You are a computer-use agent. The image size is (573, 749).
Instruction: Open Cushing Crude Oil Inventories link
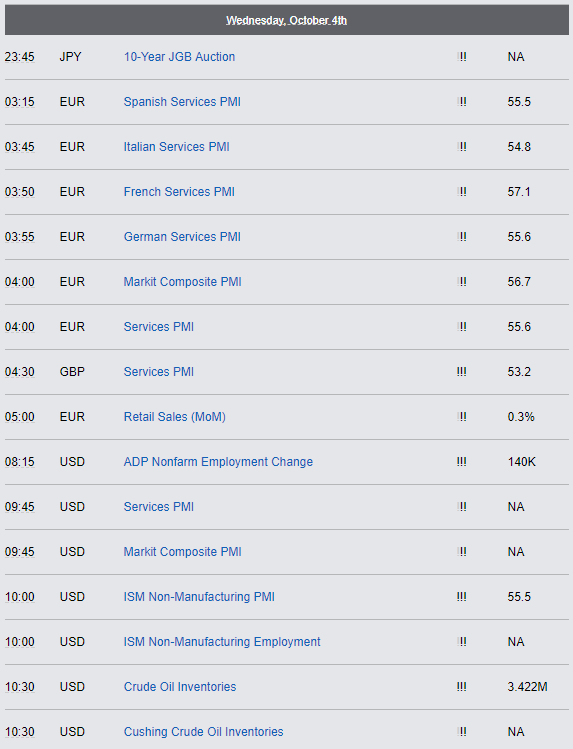pyautogui.click(x=203, y=731)
